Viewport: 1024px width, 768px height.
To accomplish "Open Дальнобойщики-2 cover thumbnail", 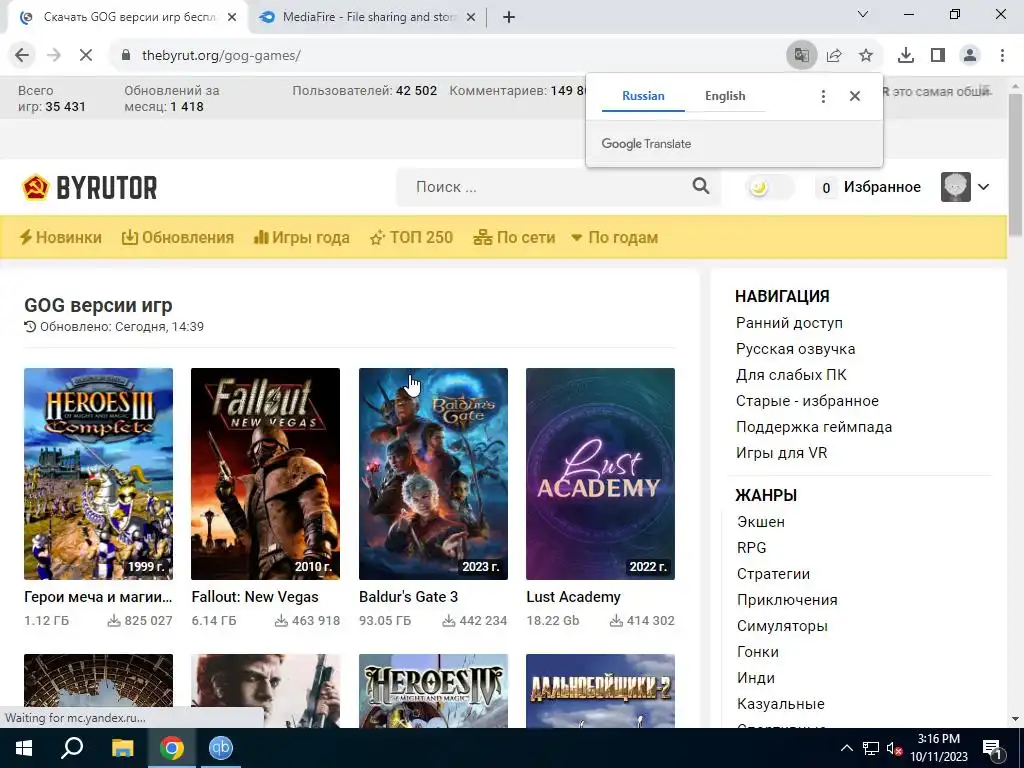I will (x=600, y=691).
